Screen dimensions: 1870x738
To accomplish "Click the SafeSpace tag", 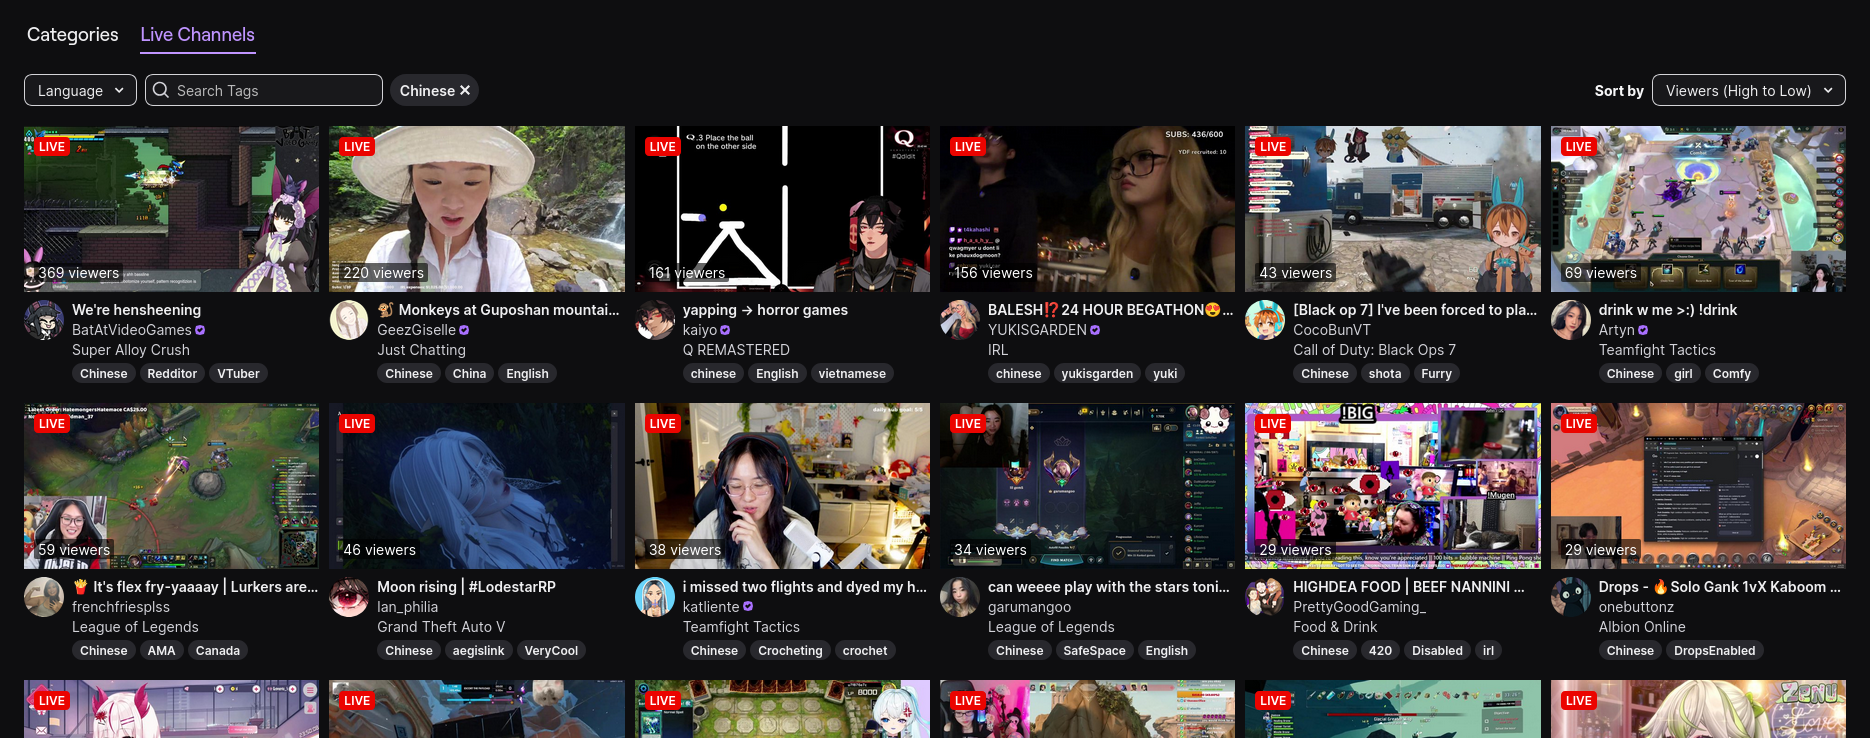I will pos(1094,650).
